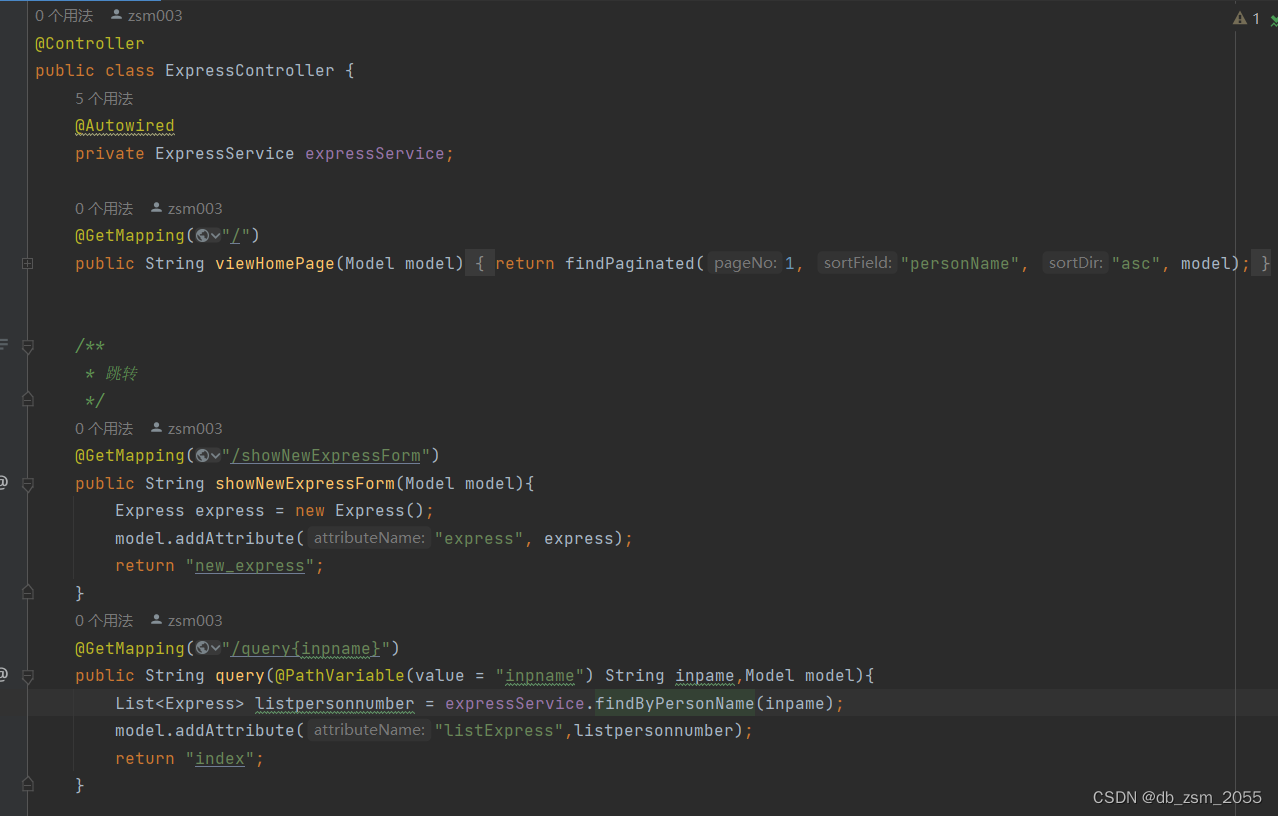Click the ExpressController class name
1278x816 pixels.
point(250,71)
